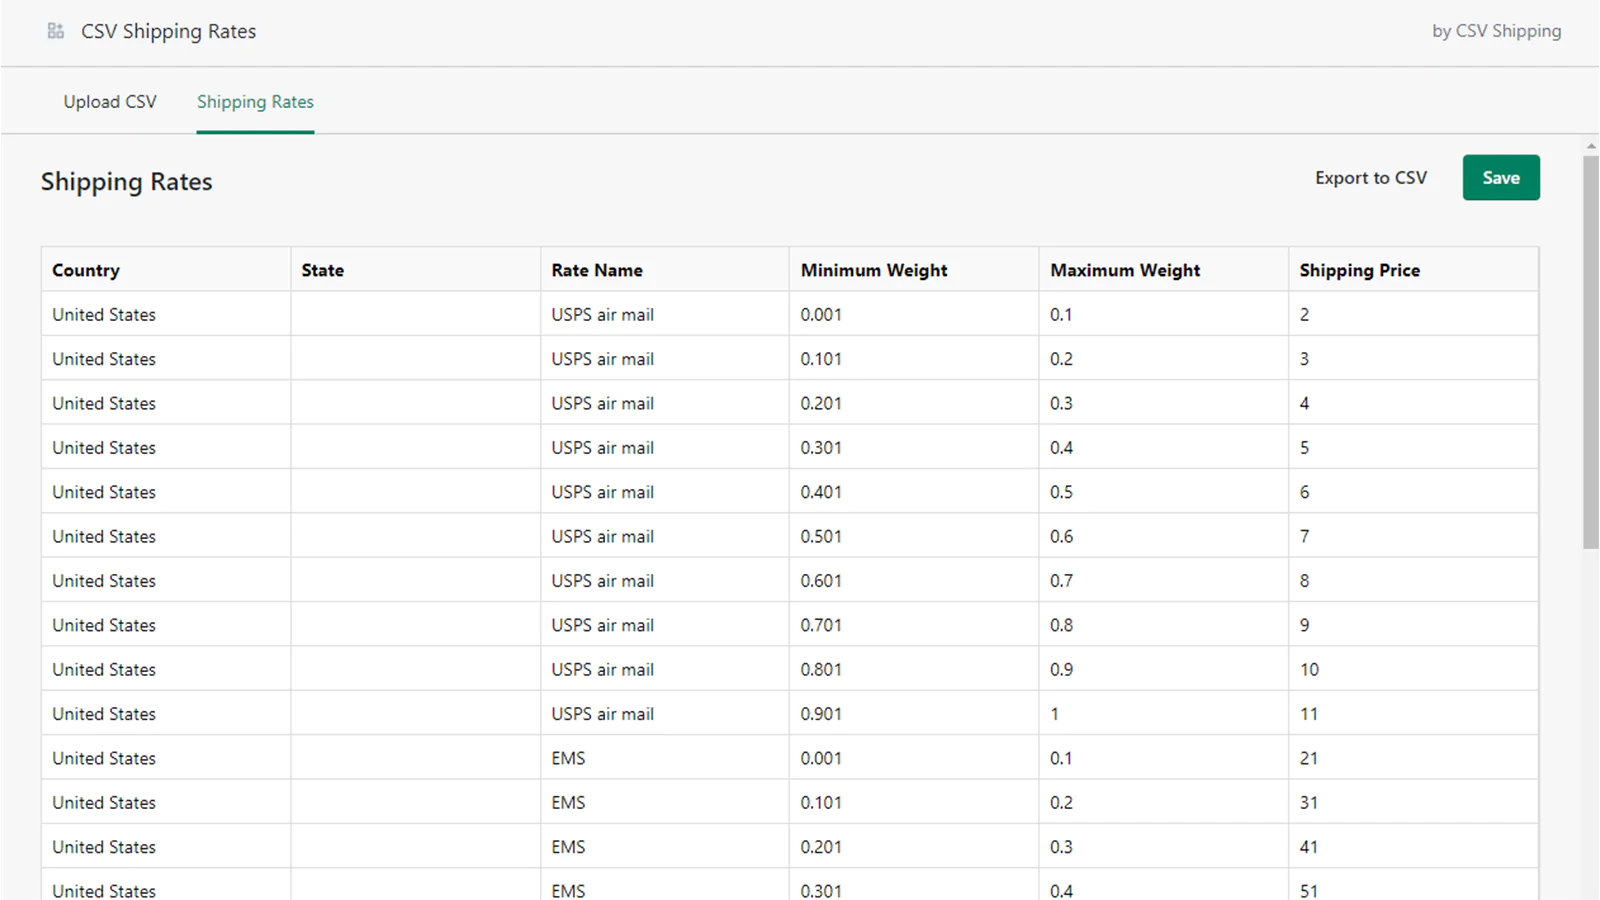
Task: Click the Shipping Price cell showing 41
Action: click(1309, 847)
